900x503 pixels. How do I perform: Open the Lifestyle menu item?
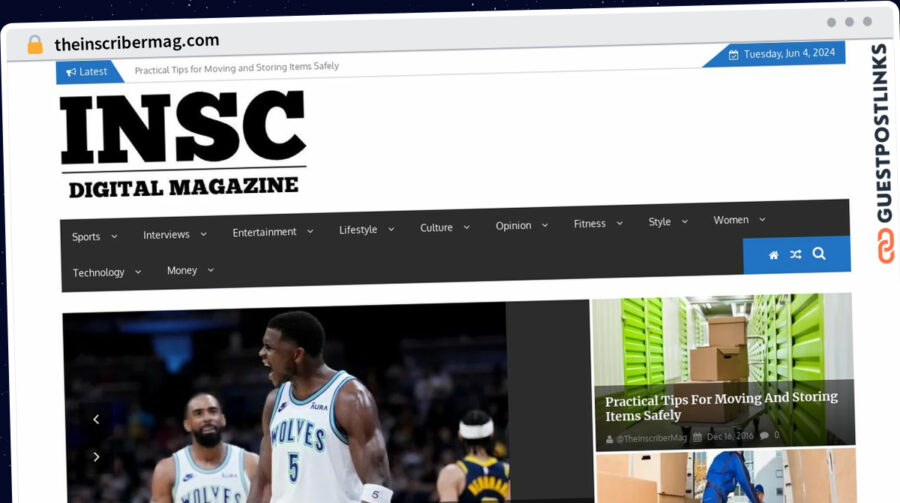[358, 230]
